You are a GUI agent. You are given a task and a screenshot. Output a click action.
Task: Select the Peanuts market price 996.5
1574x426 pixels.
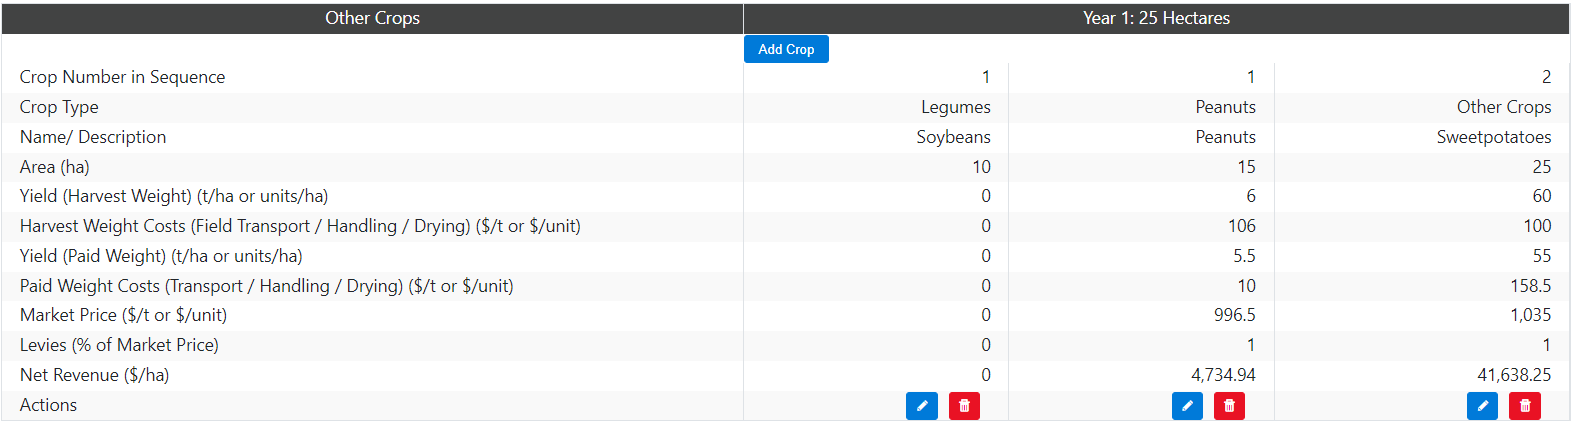click(x=1234, y=315)
